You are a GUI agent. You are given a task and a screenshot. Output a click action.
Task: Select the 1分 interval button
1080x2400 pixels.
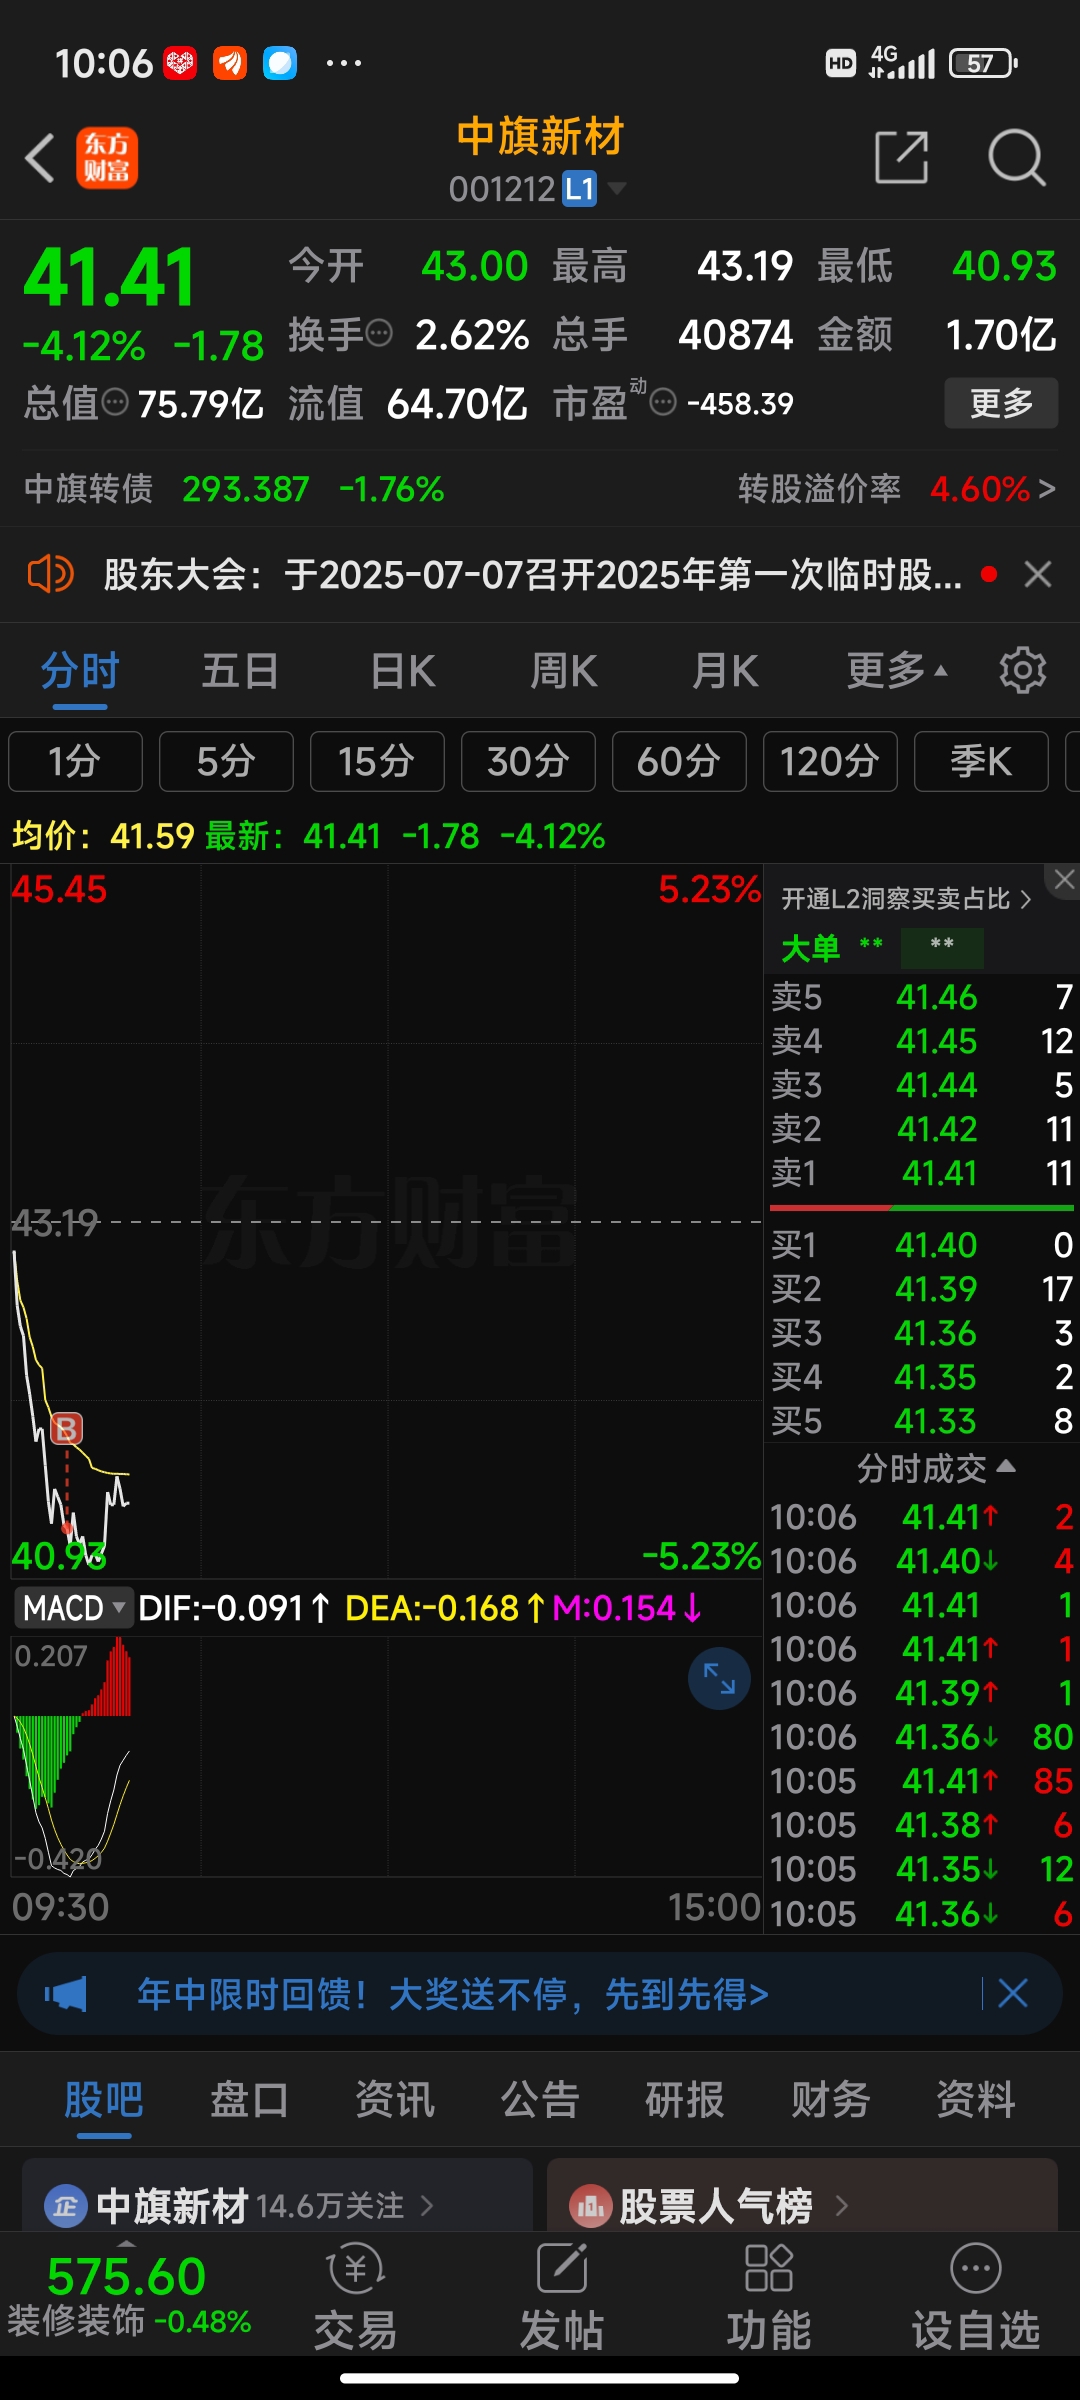pyautogui.click(x=75, y=761)
